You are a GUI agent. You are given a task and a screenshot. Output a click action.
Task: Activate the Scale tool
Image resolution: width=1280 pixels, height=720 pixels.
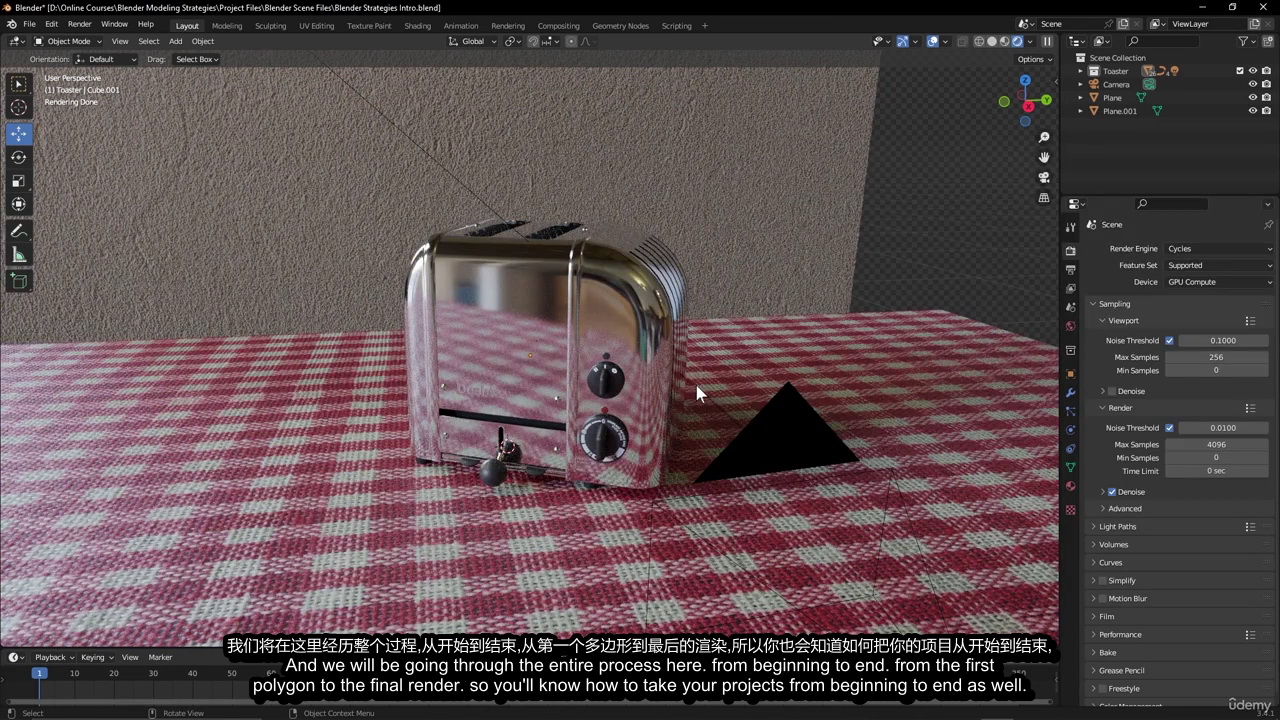coord(19,181)
